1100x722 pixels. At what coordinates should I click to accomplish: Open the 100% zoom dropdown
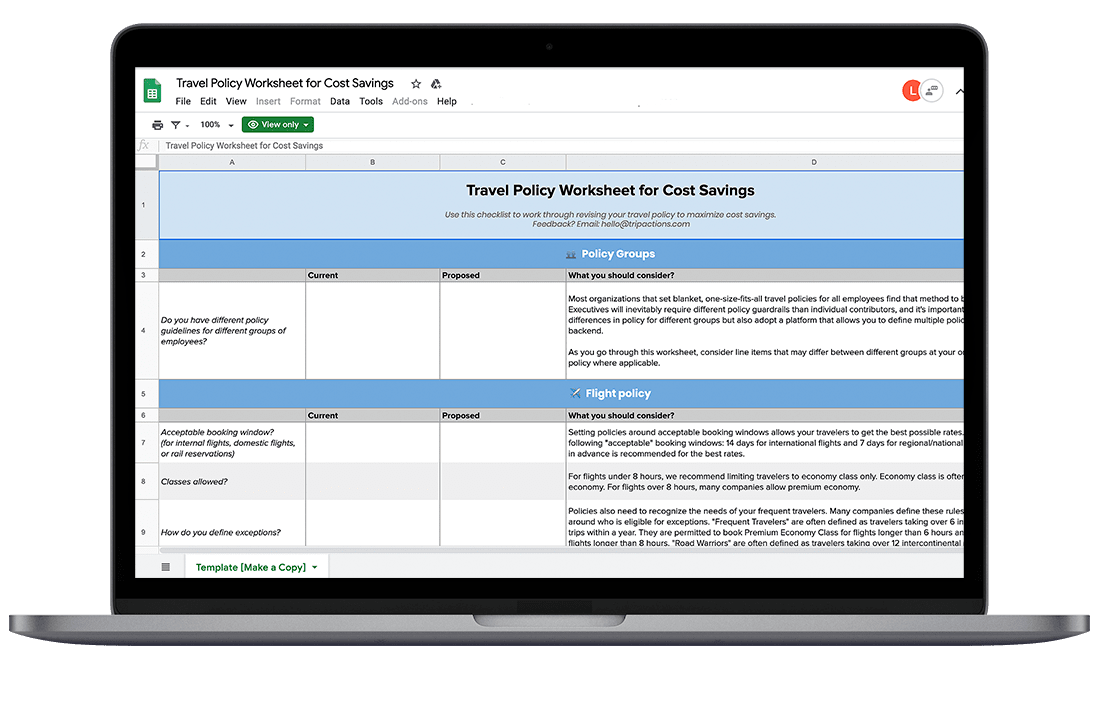216,125
